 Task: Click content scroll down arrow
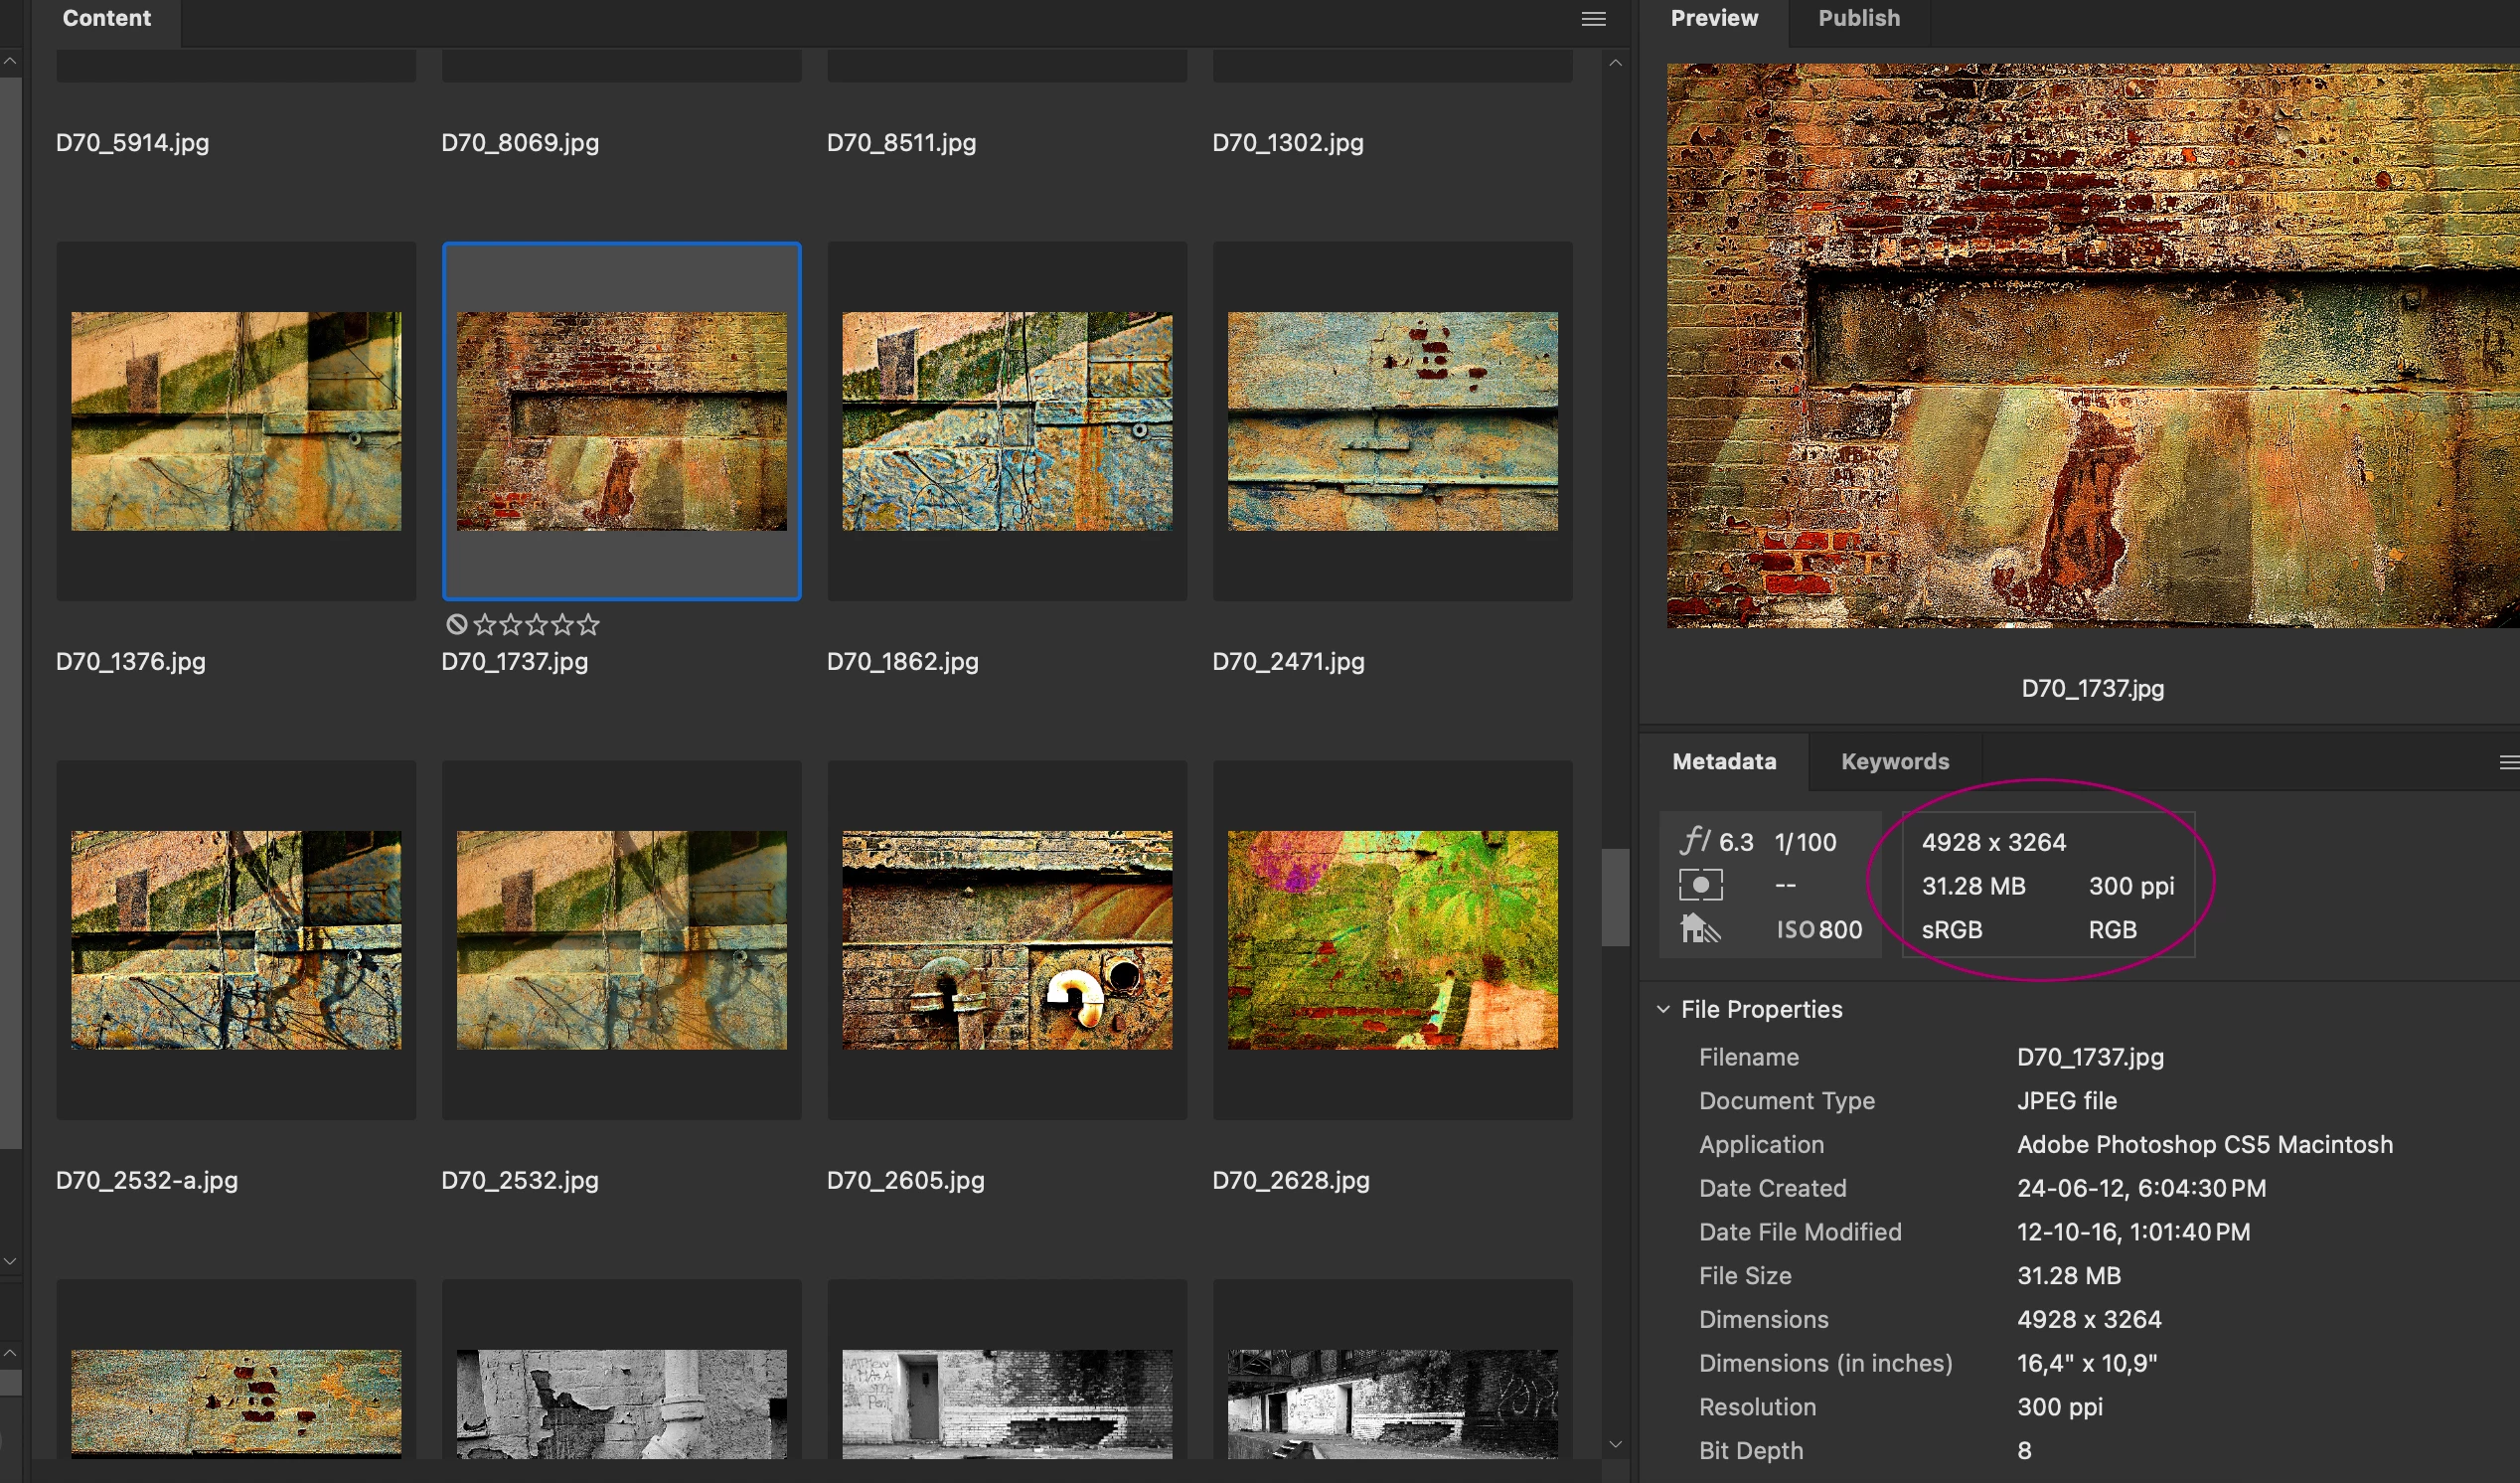1615,1444
